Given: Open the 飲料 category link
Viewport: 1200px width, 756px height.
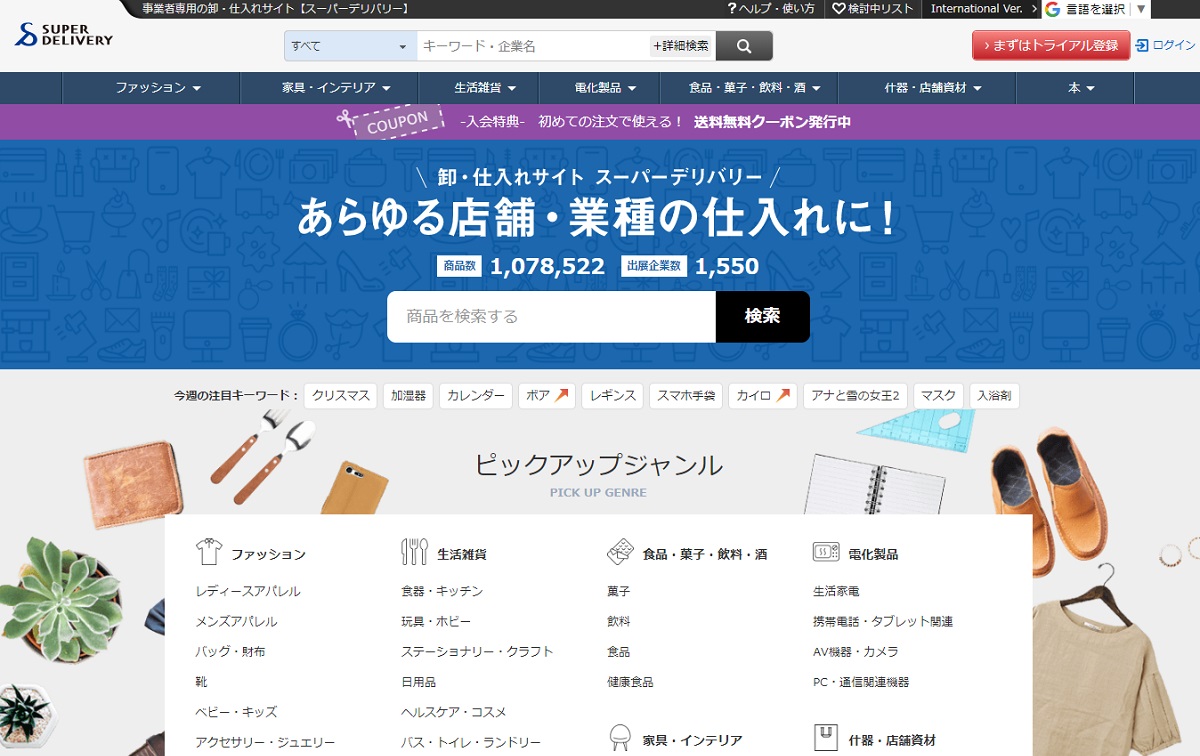Looking at the screenshot, I should point(619,621).
